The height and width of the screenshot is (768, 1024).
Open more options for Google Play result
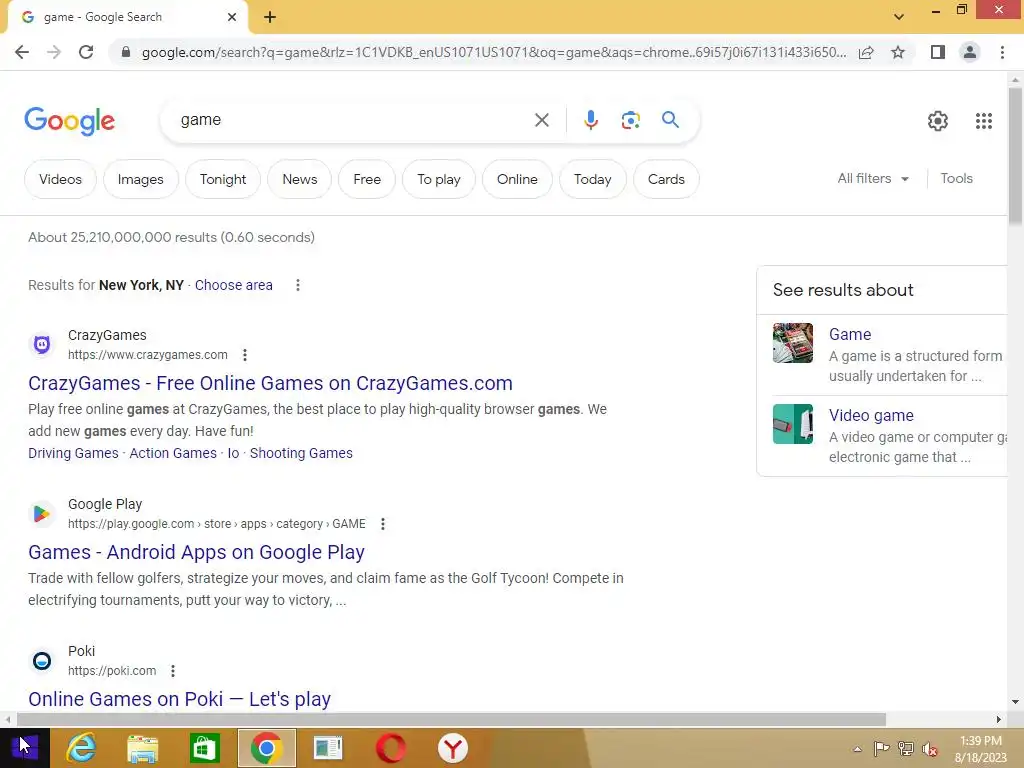point(383,524)
